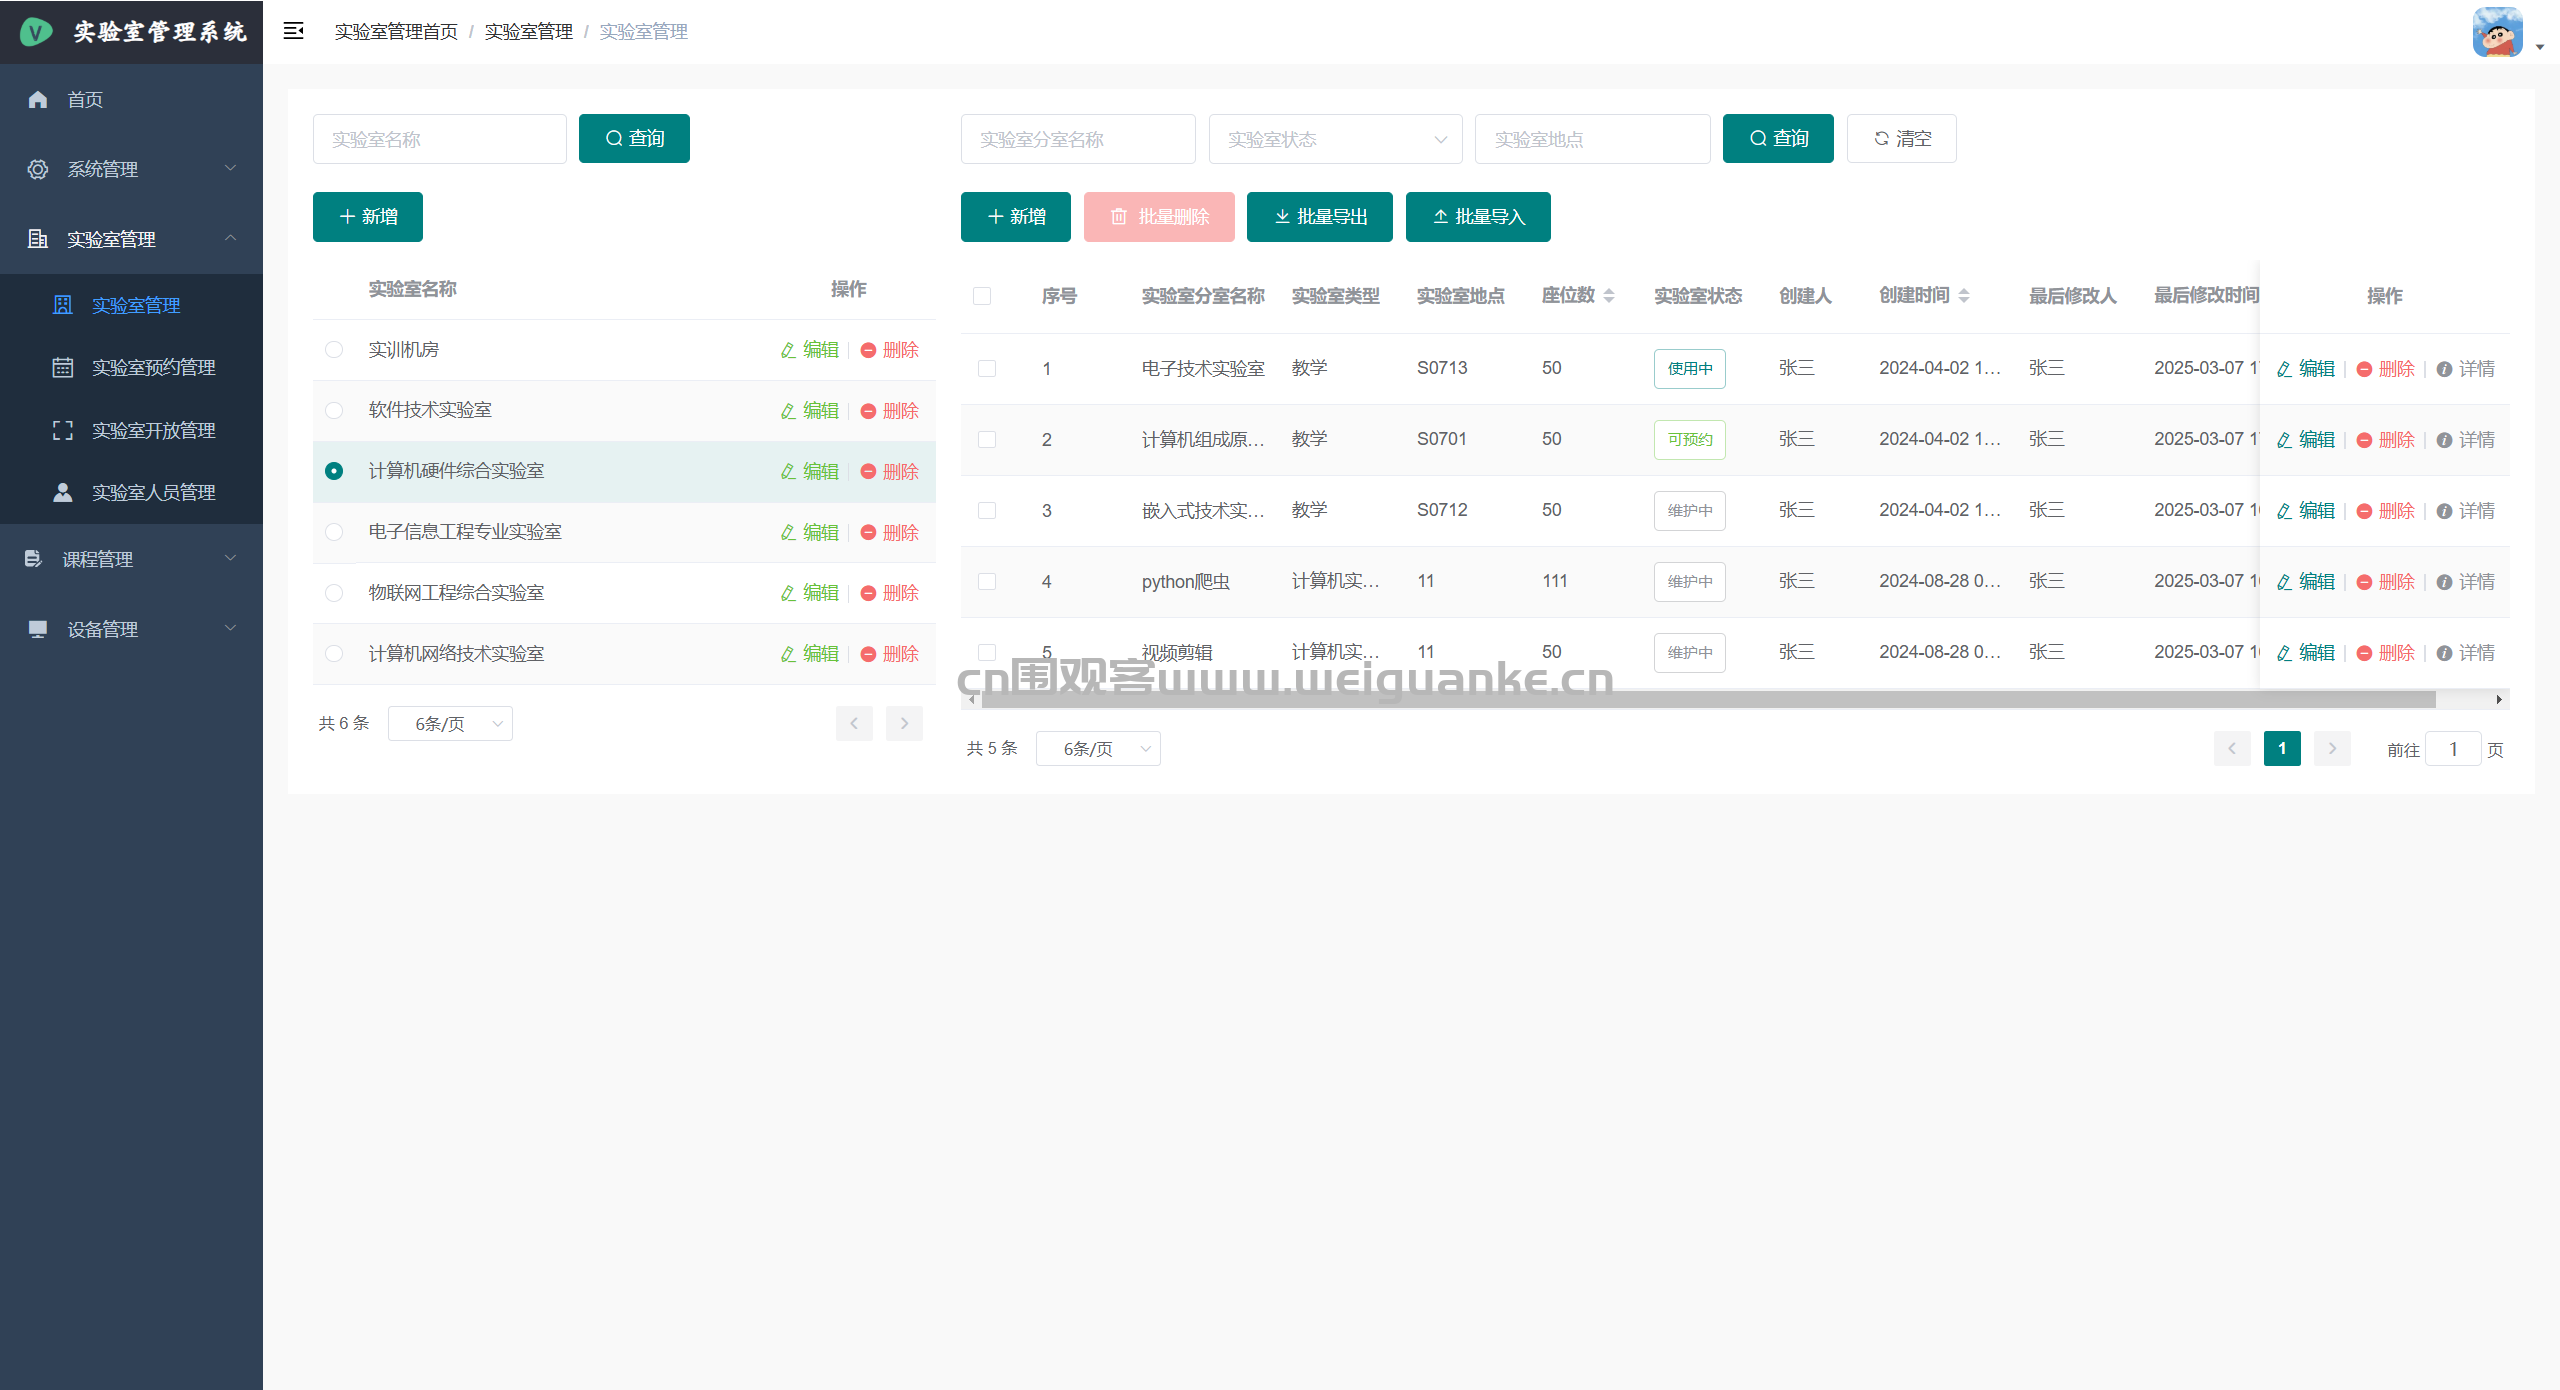Click the 批量导出 button
The height and width of the screenshot is (1390, 2560).
1319,217
